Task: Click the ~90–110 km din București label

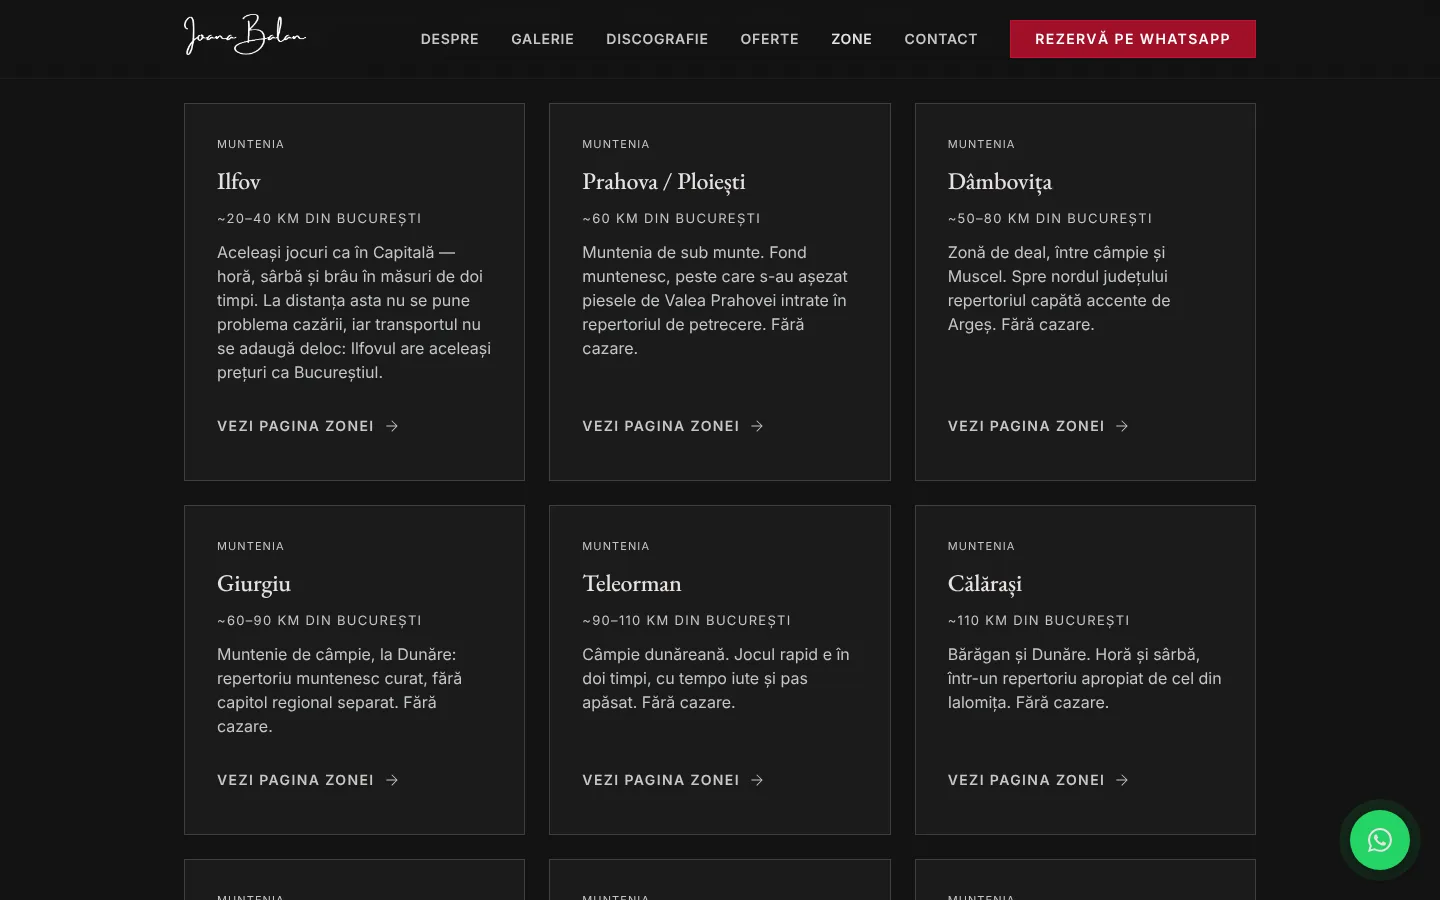Action: pyautogui.click(x=686, y=620)
